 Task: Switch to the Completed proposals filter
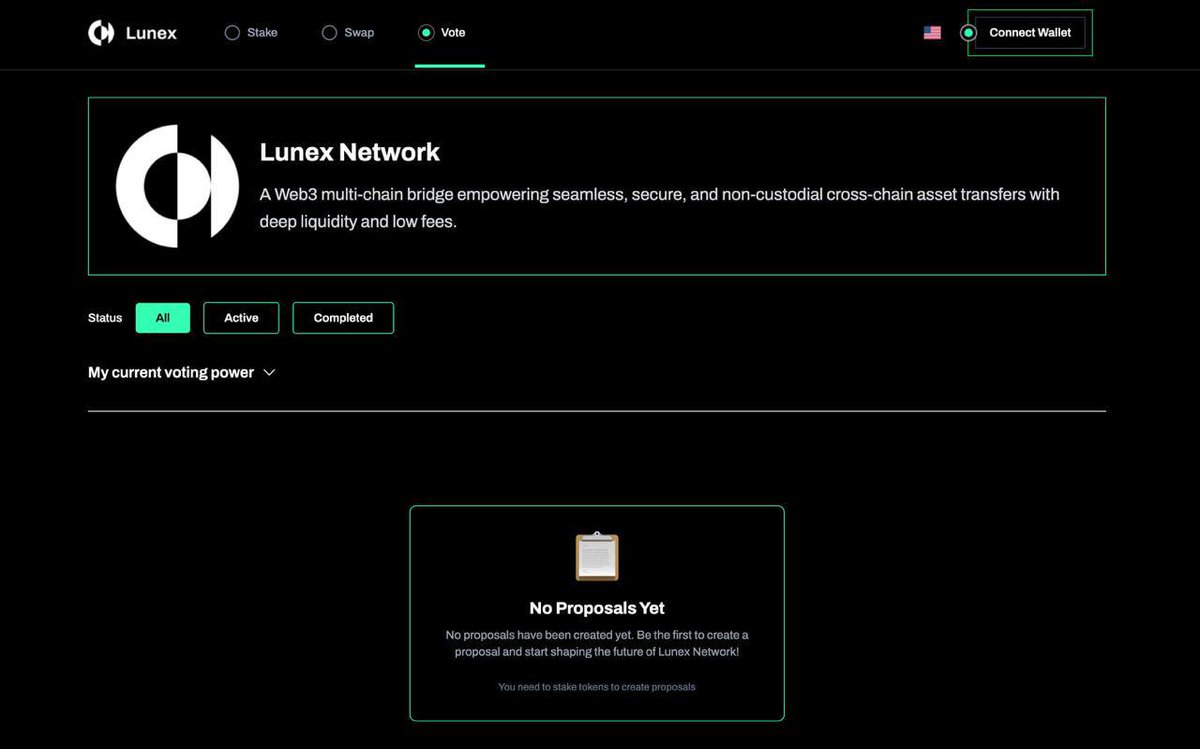(x=343, y=317)
